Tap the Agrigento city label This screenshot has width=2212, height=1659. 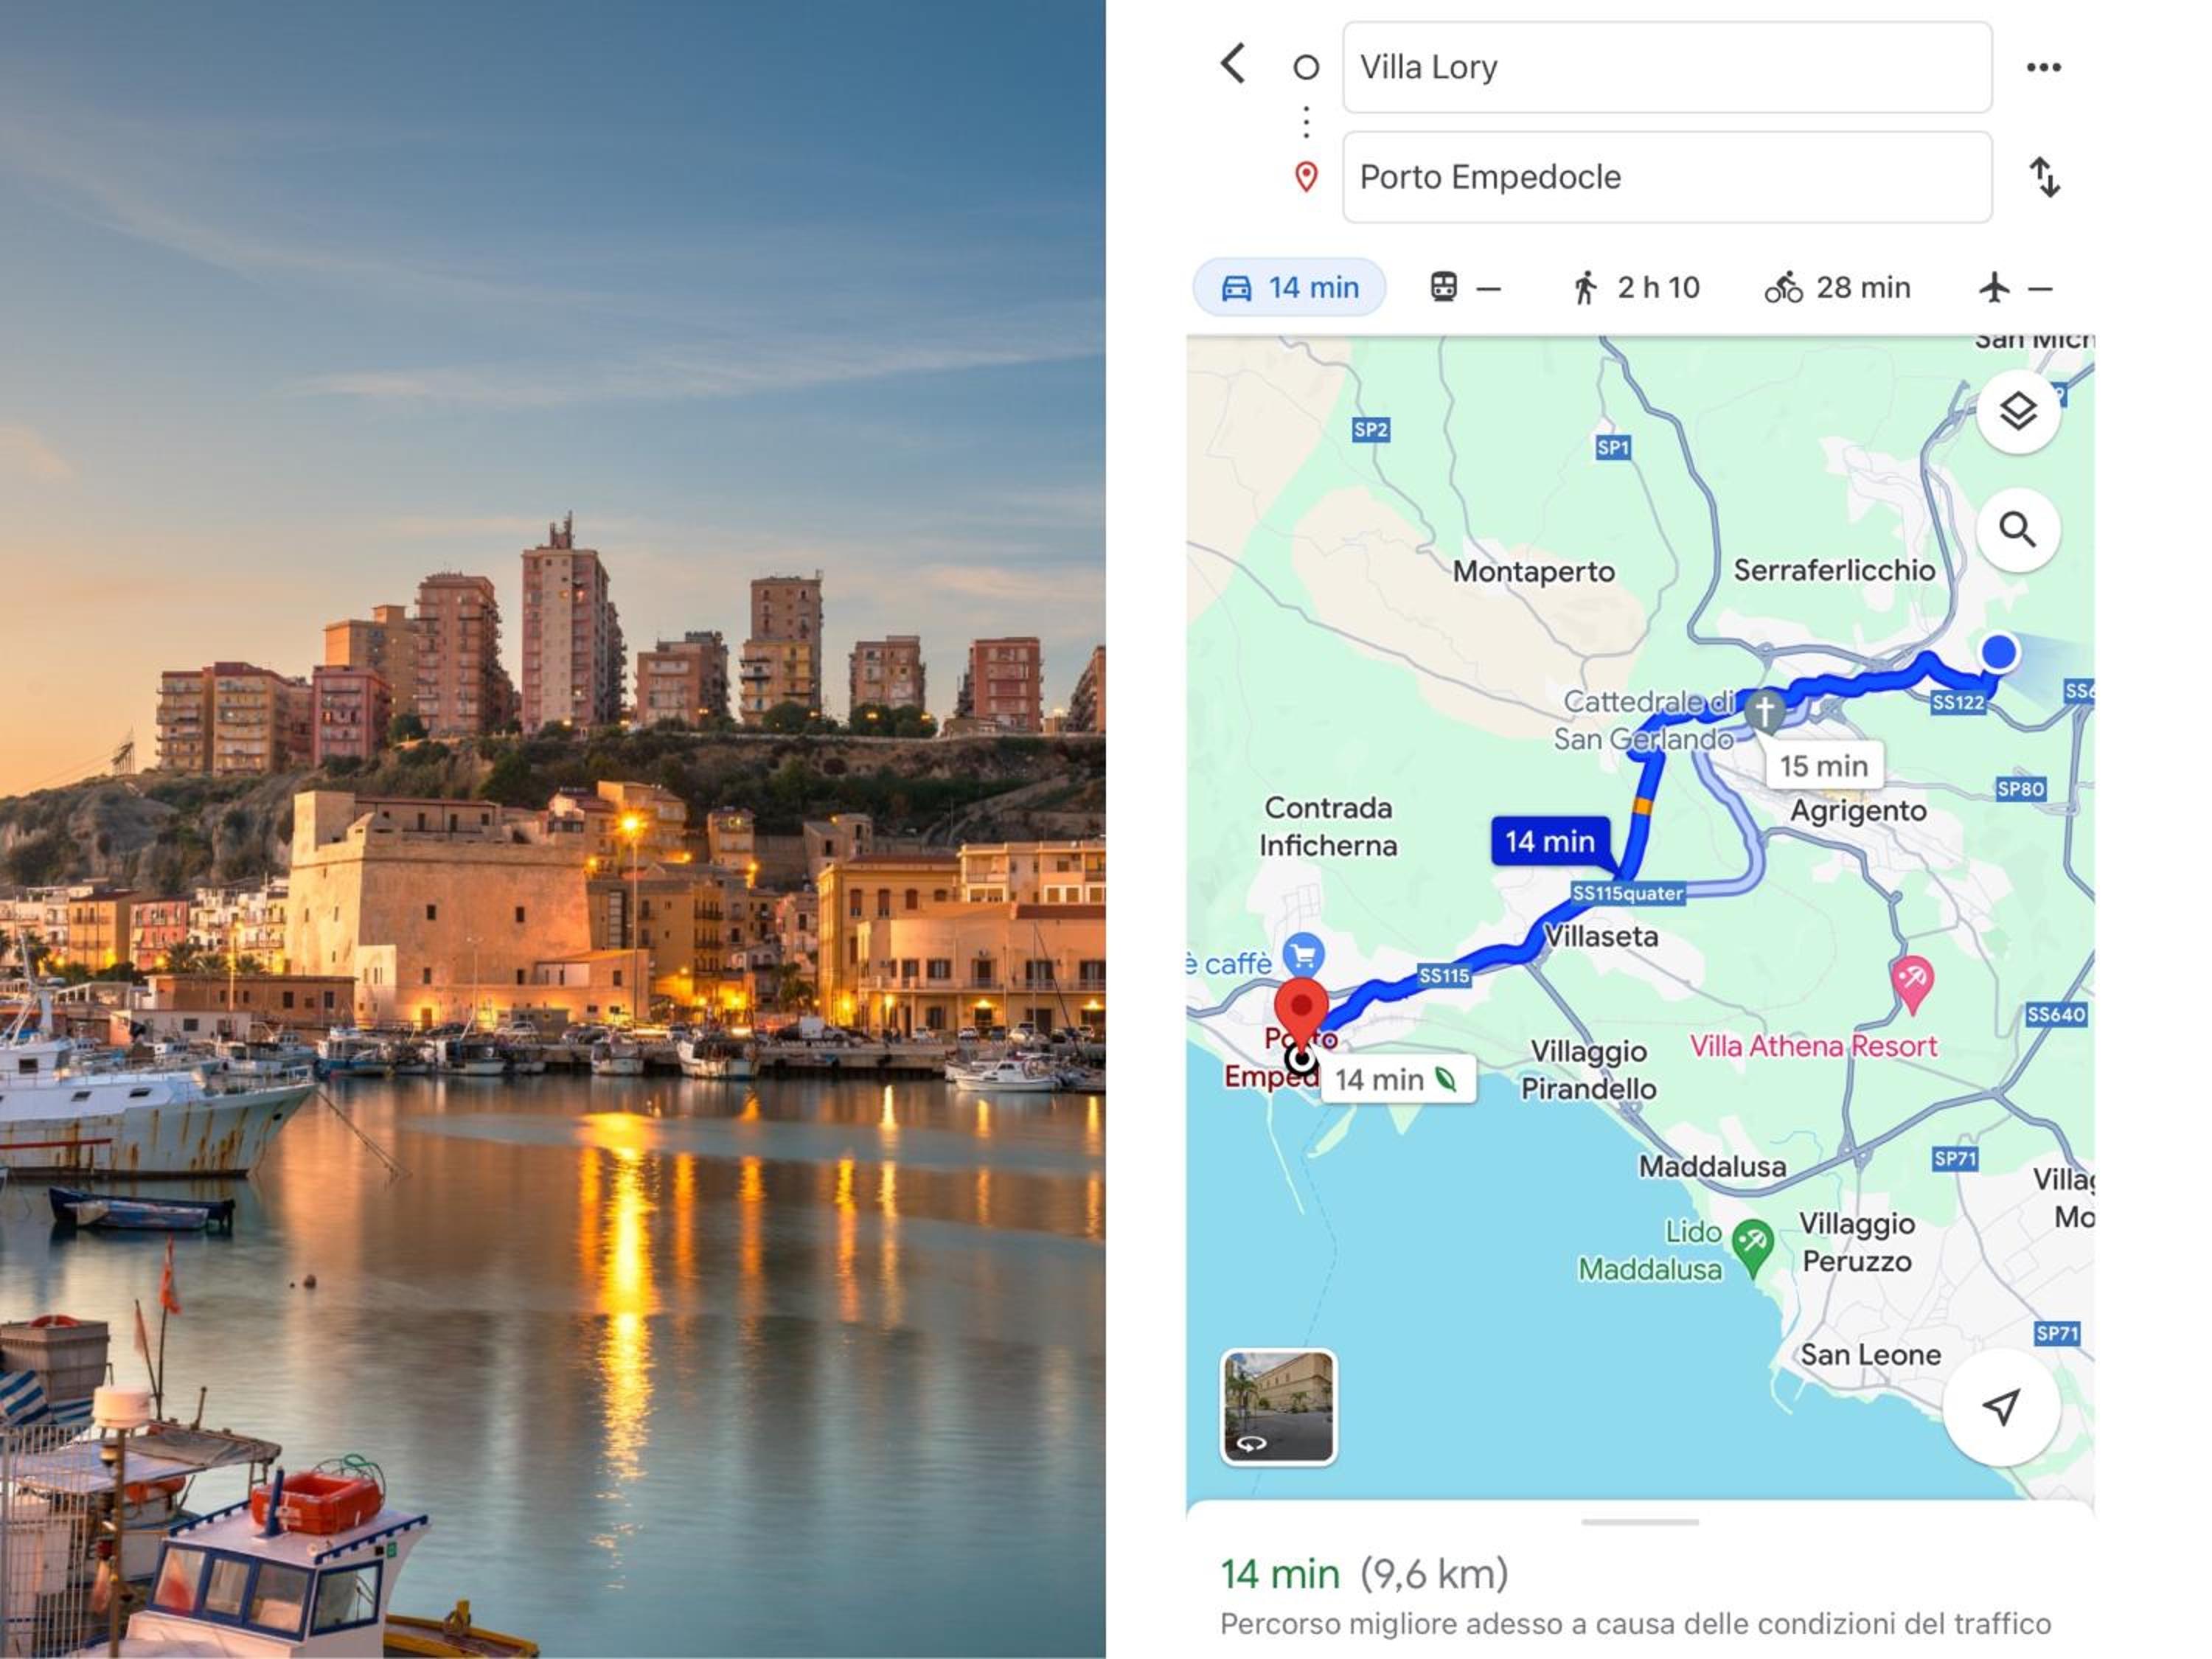coord(1858,811)
